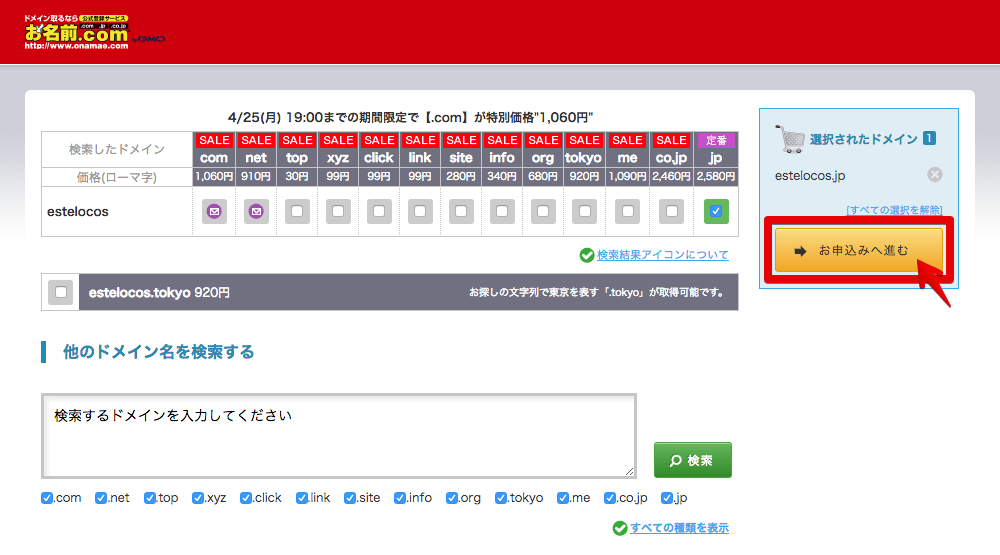
Task: Click estelocos.jp in selected domains
Action: 809,175
